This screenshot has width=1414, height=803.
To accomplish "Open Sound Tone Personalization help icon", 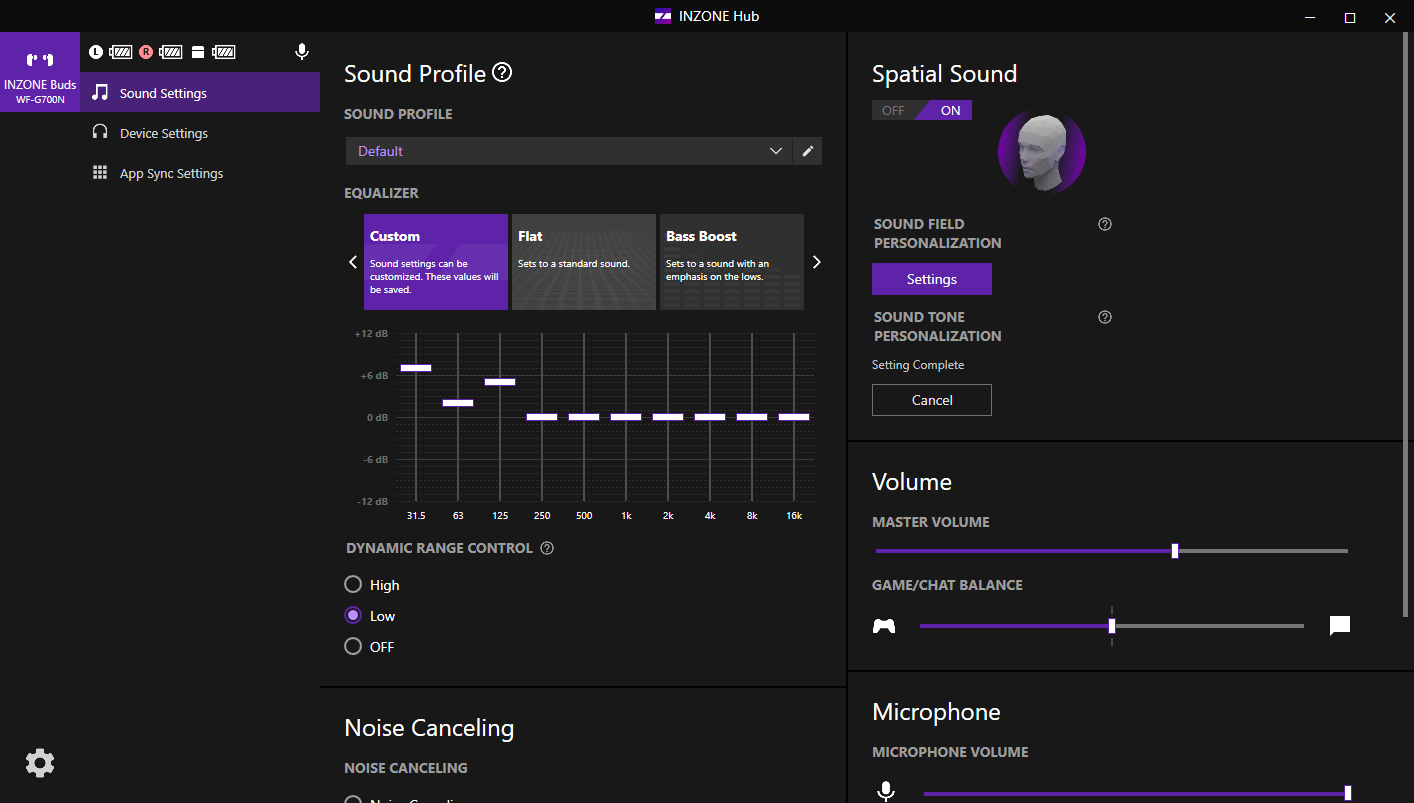I will [x=1105, y=317].
